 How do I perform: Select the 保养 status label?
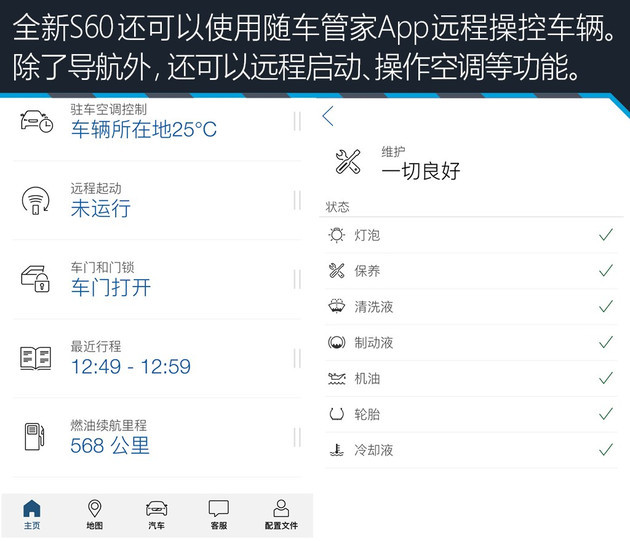pos(367,271)
